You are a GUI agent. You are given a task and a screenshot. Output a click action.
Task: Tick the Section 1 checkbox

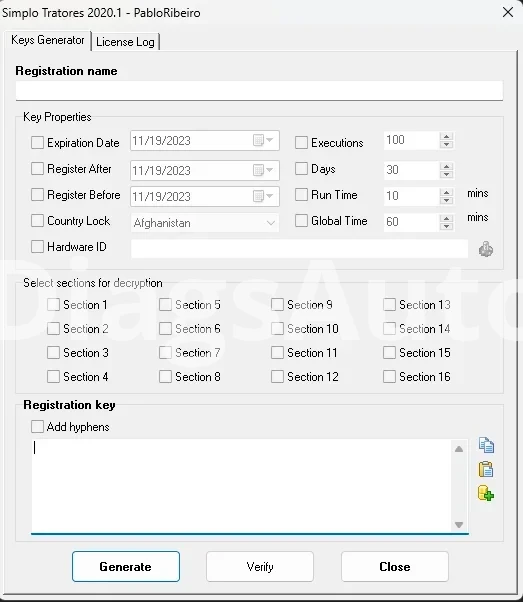[x=53, y=305]
